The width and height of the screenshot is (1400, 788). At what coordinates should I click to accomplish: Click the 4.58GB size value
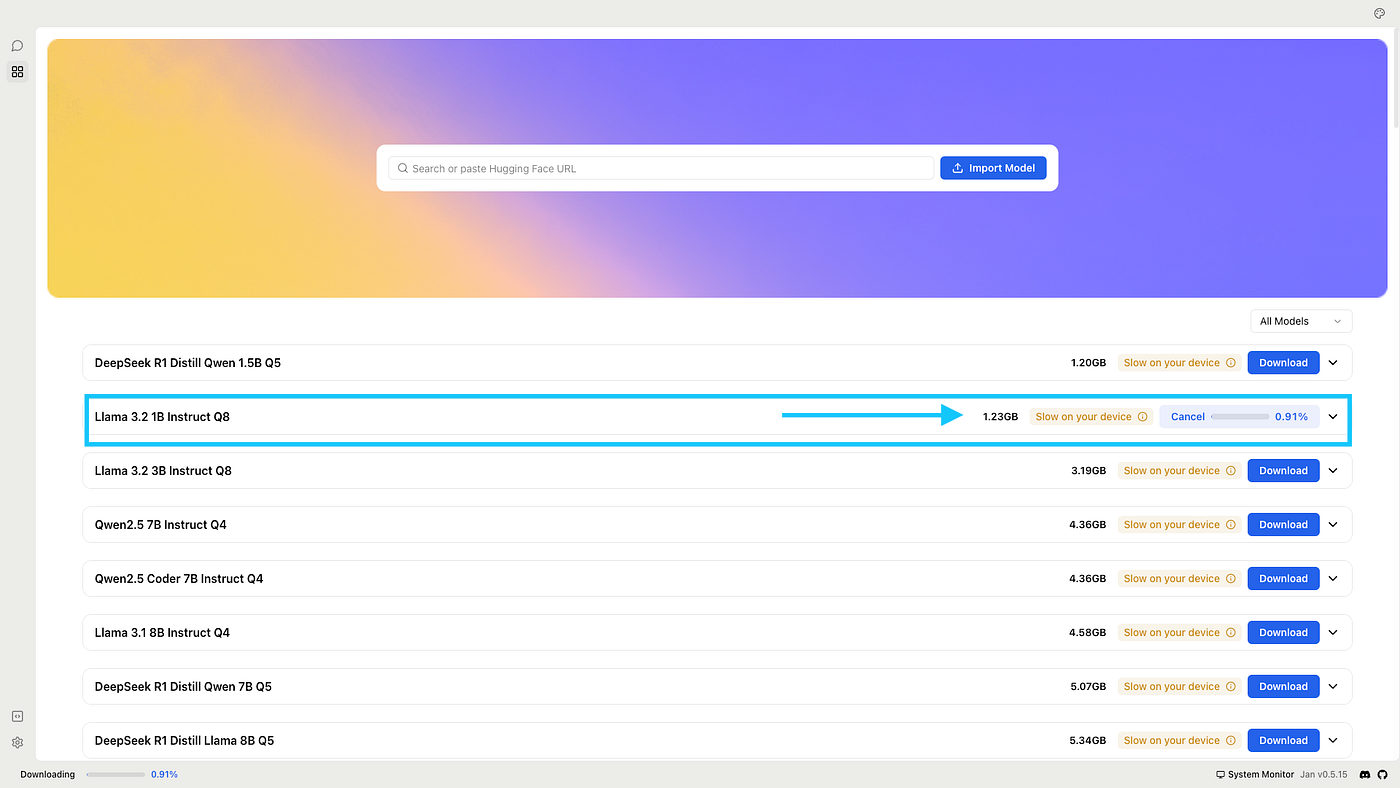pyautogui.click(x=1088, y=633)
